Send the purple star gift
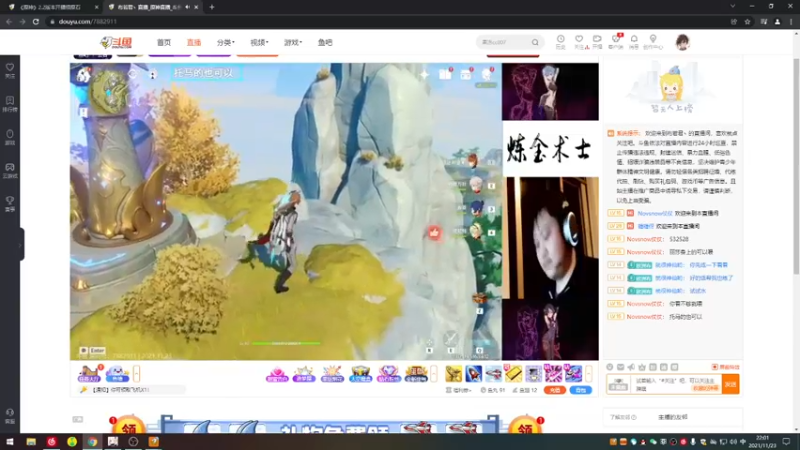The width and height of the screenshot is (800, 450). (x=304, y=373)
